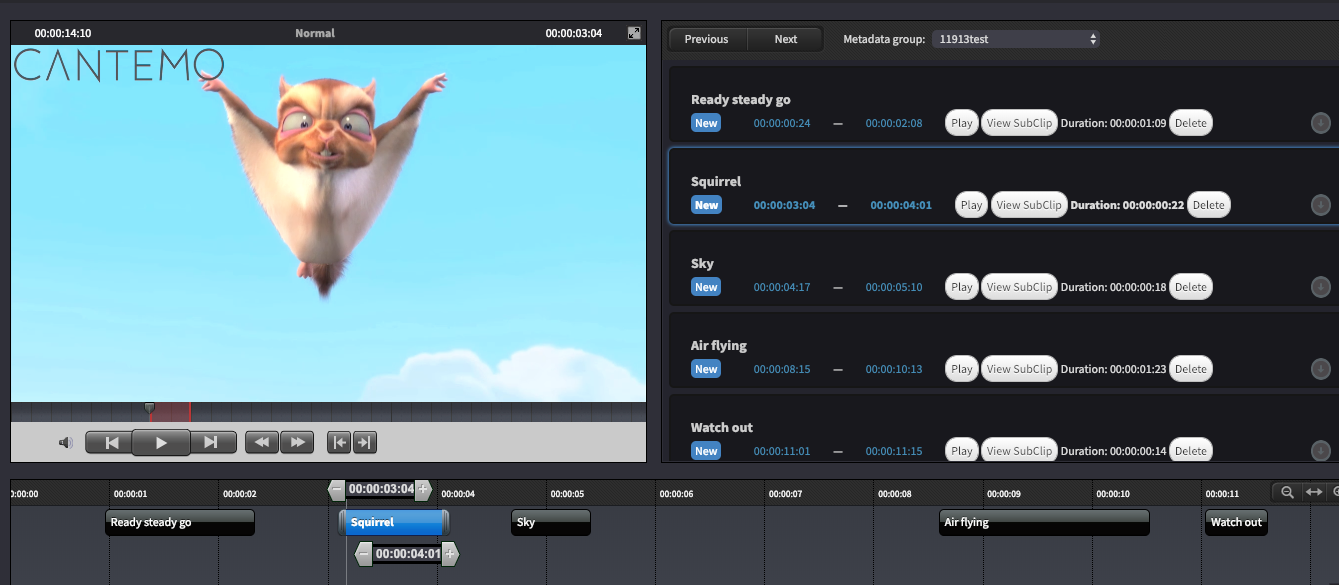Click the Squirrel segment title text
The image size is (1339, 585).
pyautogui.click(x=716, y=182)
